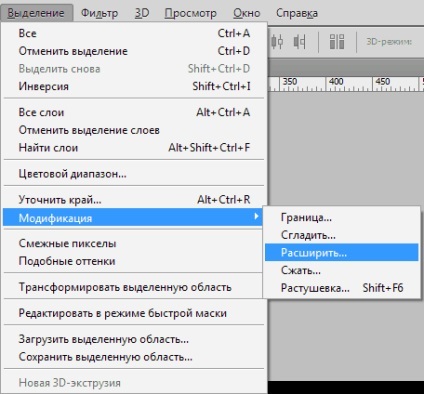Toggle Редактировать в режиме быстрой маски
Screen dimensions: 424x394
[x=134, y=313]
